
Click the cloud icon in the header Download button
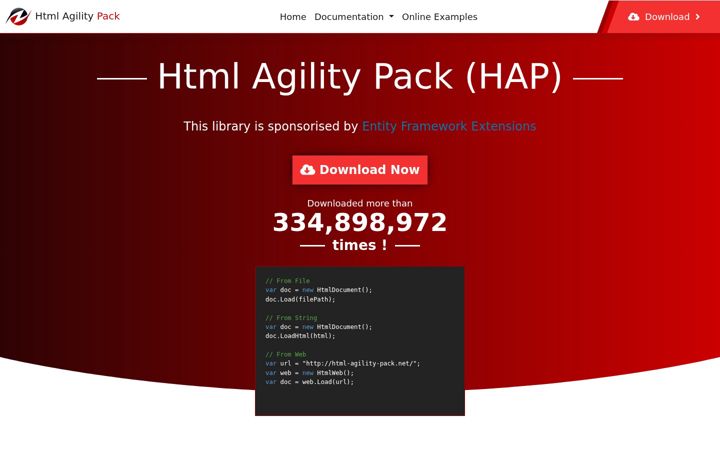pos(634,17)
